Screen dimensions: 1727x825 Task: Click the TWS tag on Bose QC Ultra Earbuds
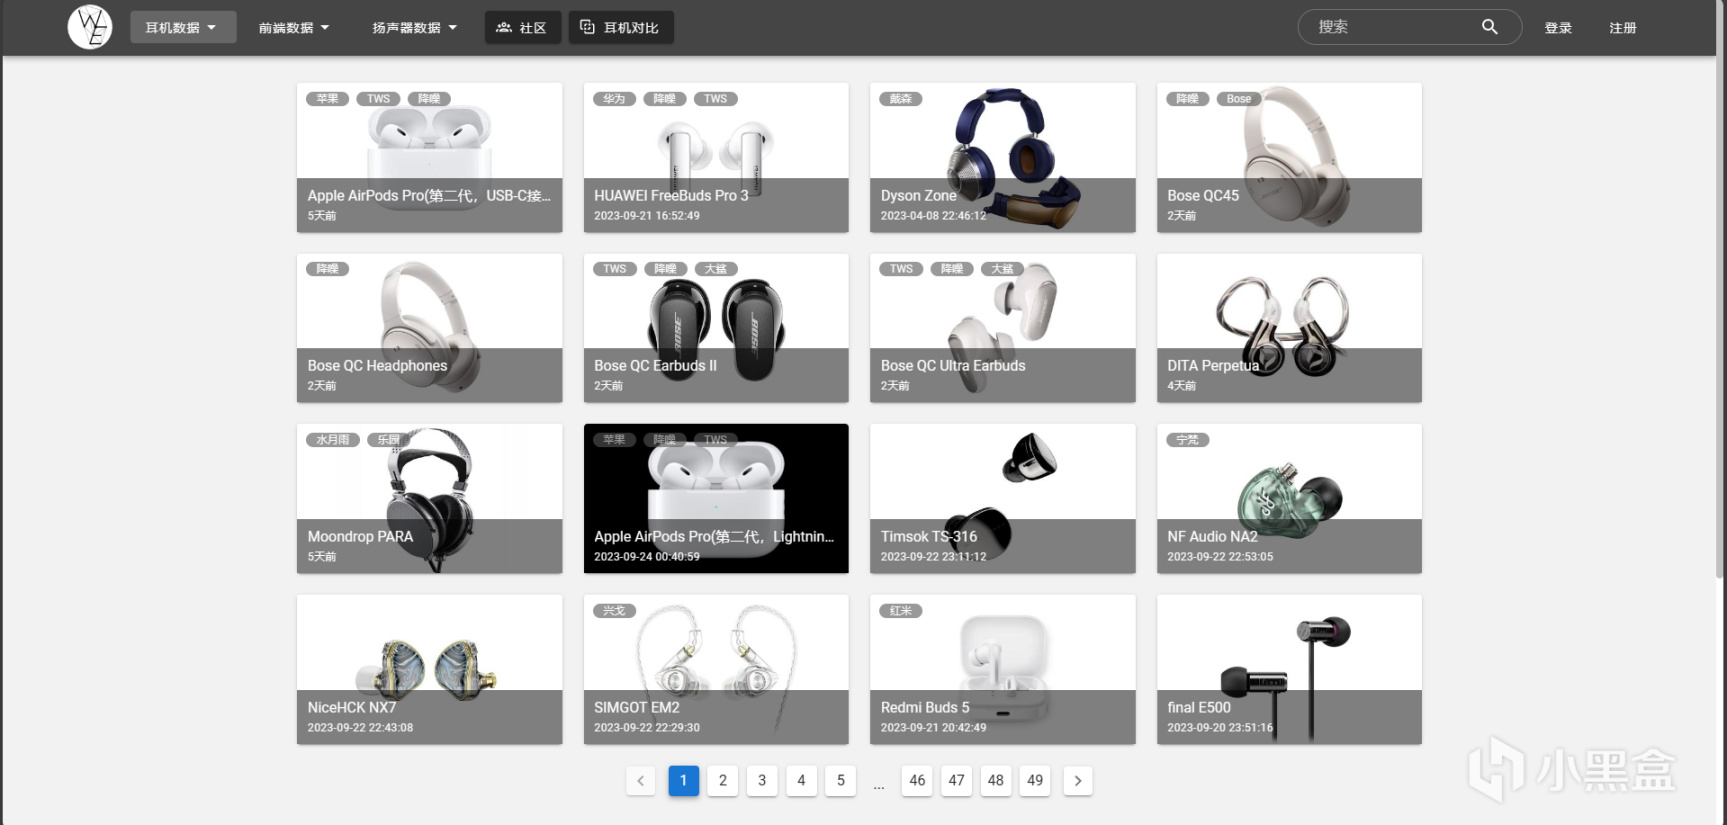click(901, 269)
